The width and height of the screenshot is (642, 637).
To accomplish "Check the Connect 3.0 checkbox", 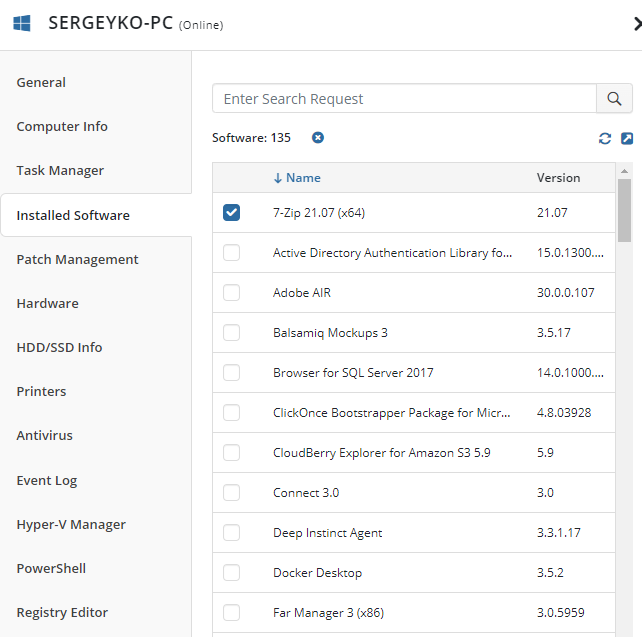I will click(x=231, y=492).
